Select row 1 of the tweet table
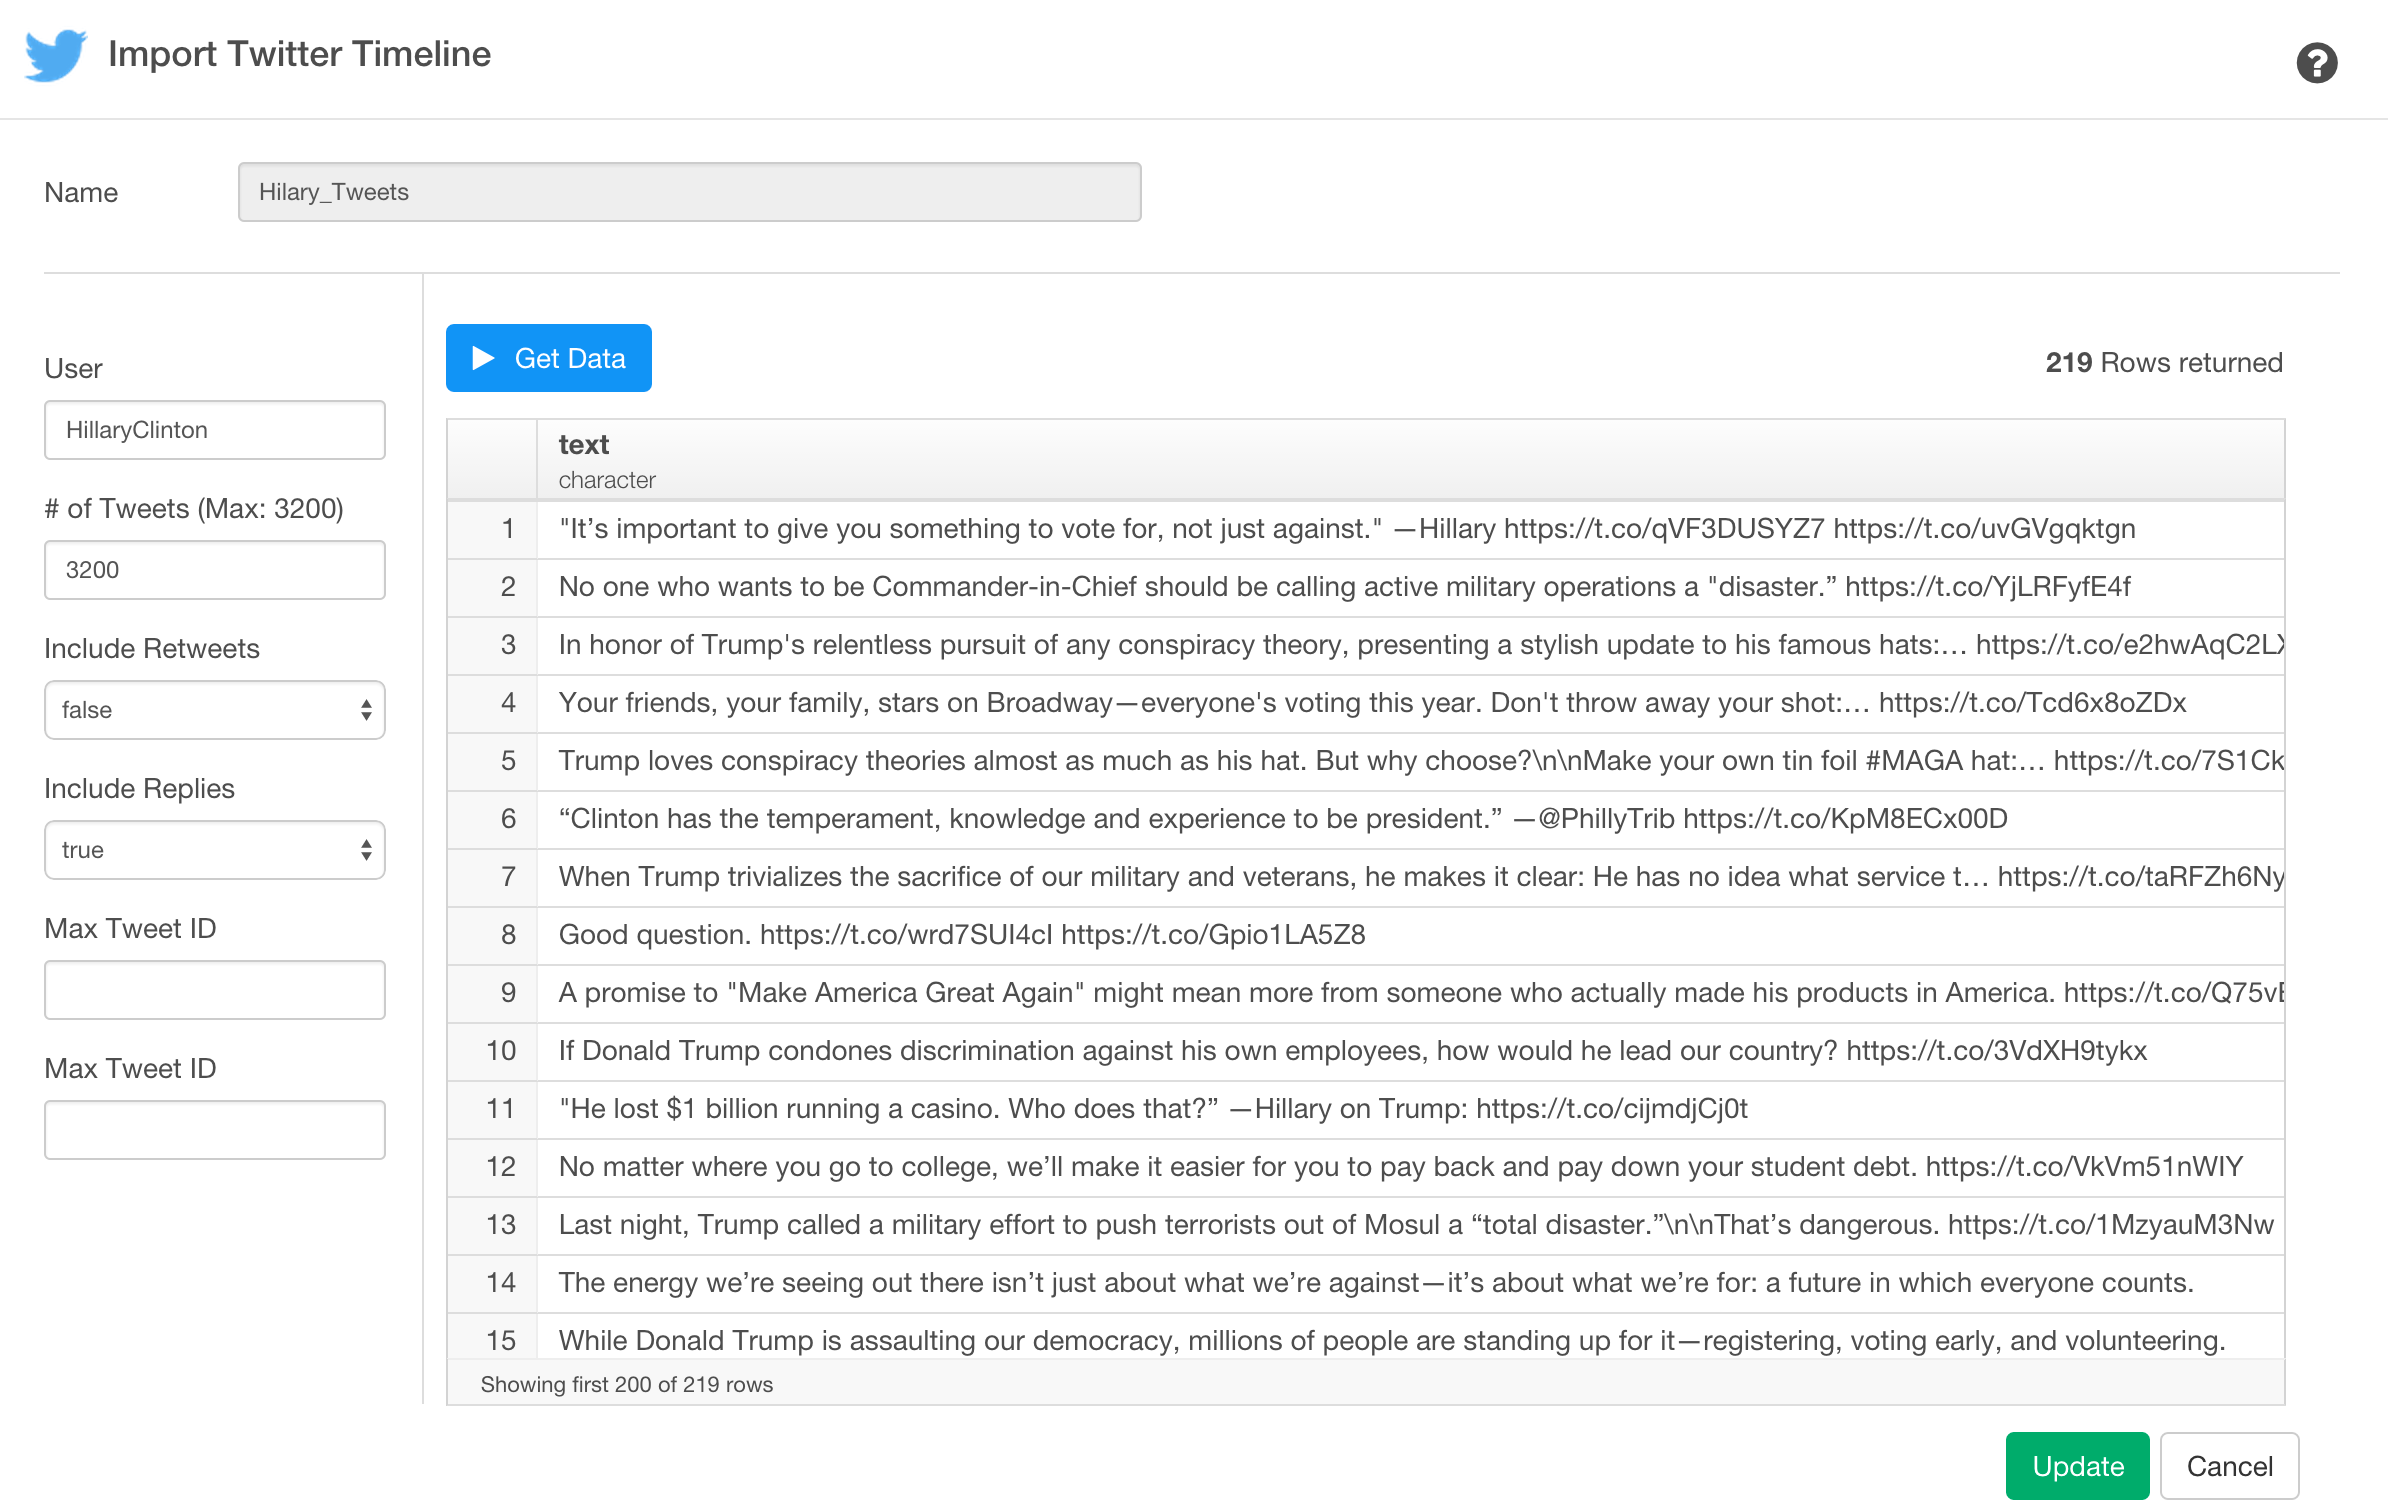 tap(1200, 528)
